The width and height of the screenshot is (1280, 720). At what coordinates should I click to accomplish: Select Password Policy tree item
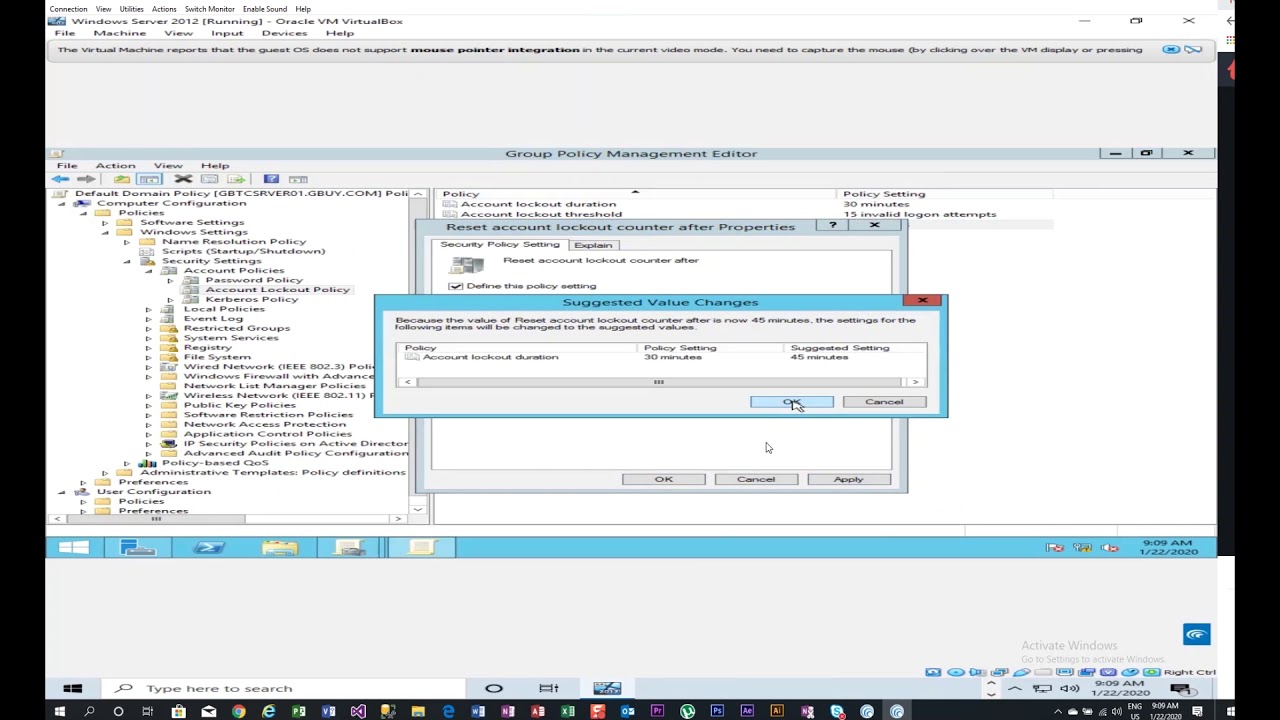point(253,280)
